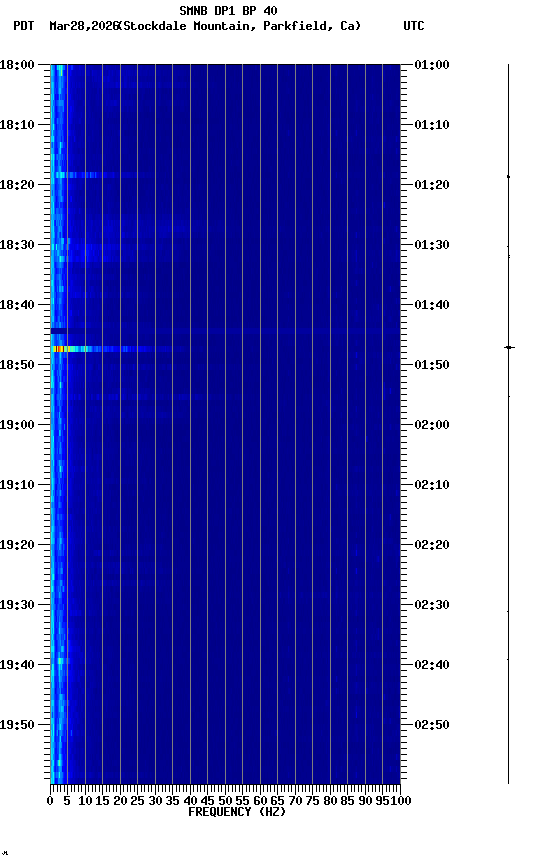Click the '75' frequency axis label
The height and width of the screenshot is (864, 552).
pos(312,801)
